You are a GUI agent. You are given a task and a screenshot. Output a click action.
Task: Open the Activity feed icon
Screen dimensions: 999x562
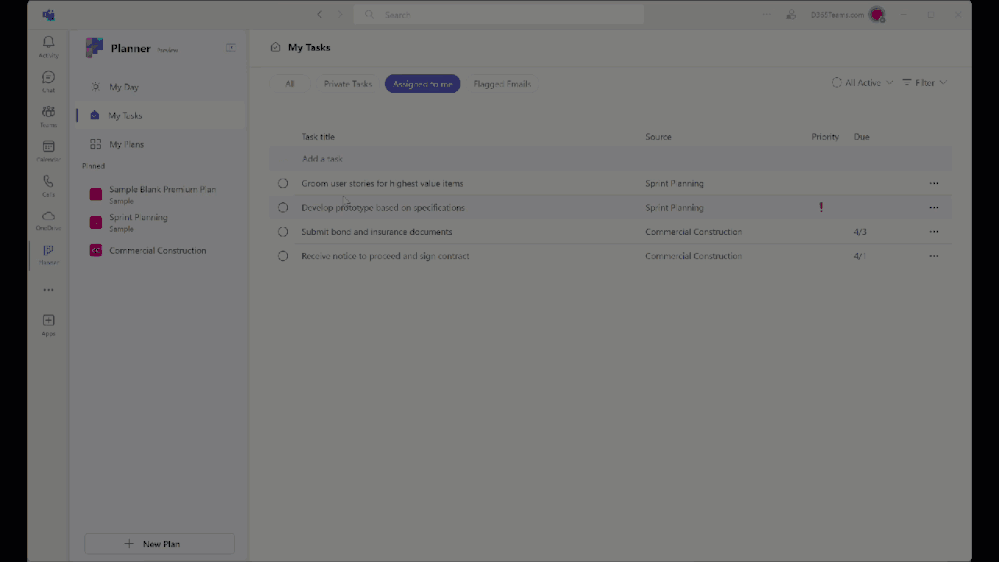coord(48,47)
